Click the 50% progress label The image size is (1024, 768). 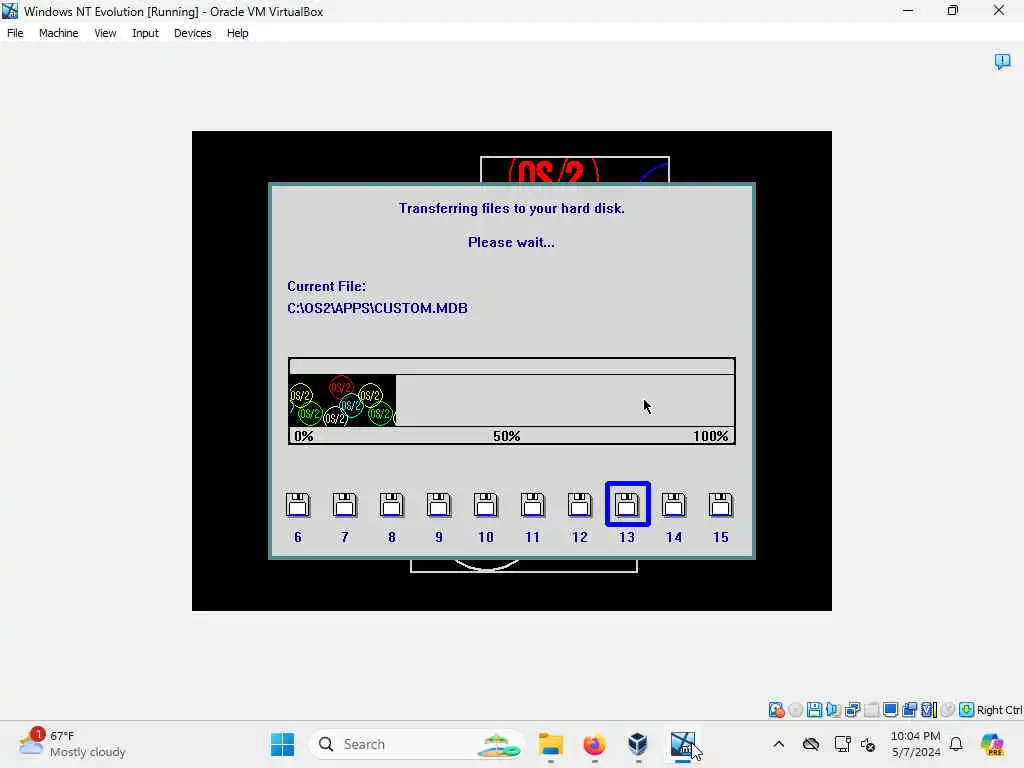click(x=507, y=436)
